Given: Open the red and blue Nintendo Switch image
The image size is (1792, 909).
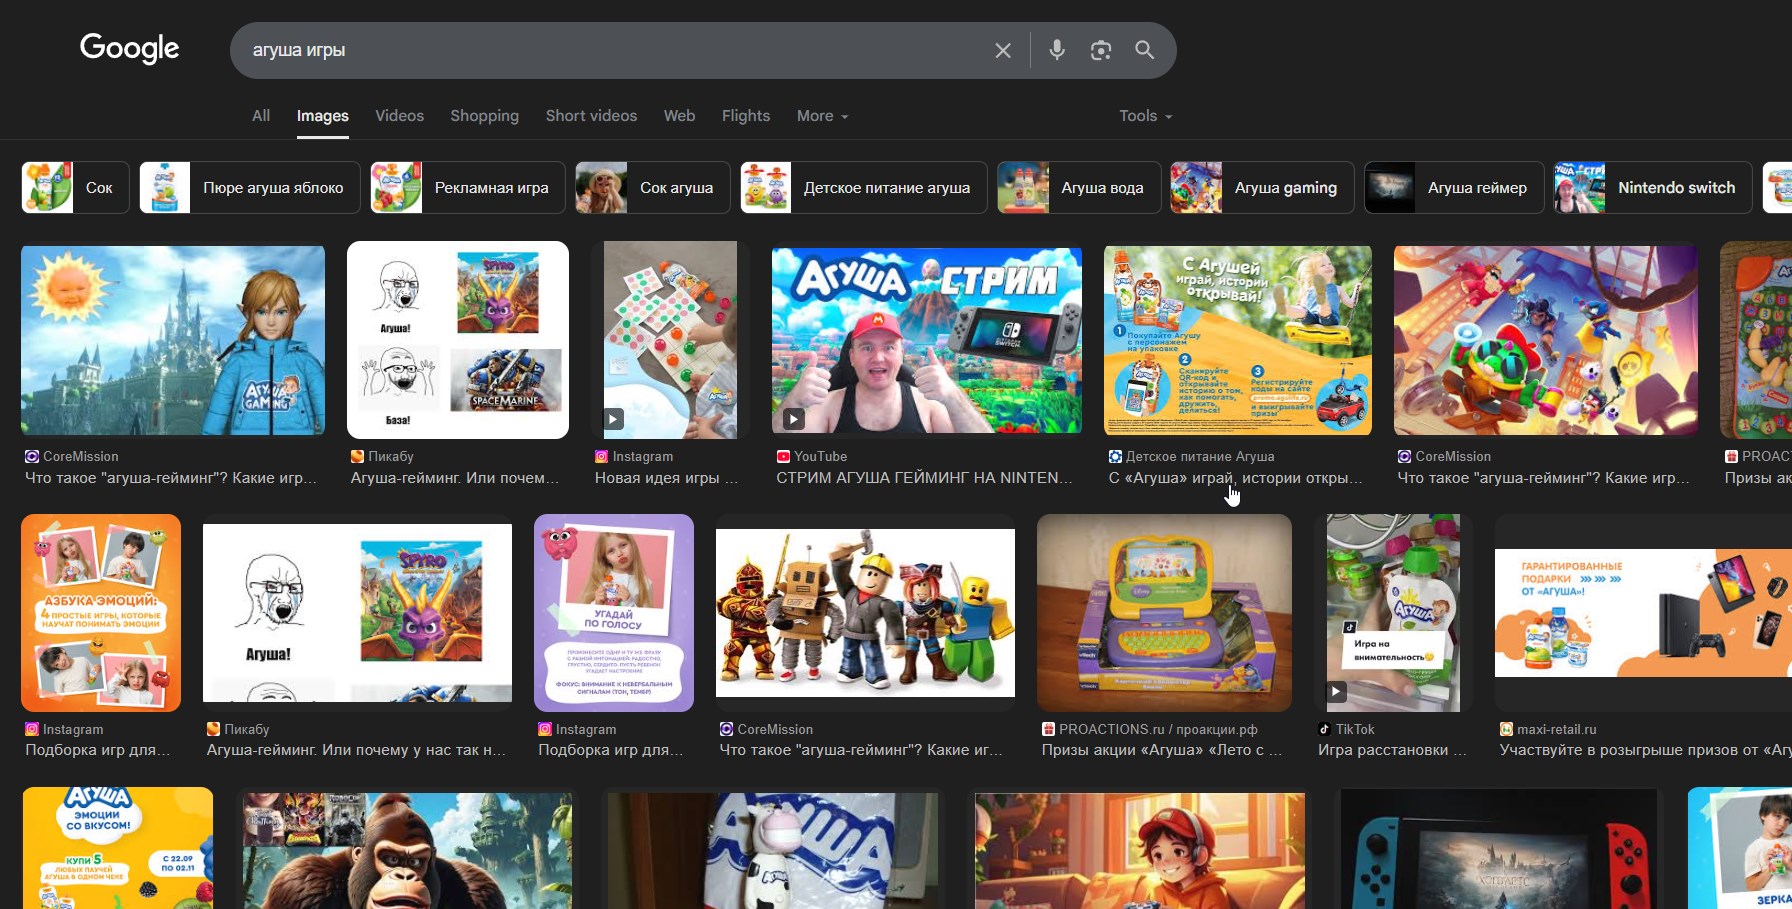Looking at the screenshot, I should 1497,850.
